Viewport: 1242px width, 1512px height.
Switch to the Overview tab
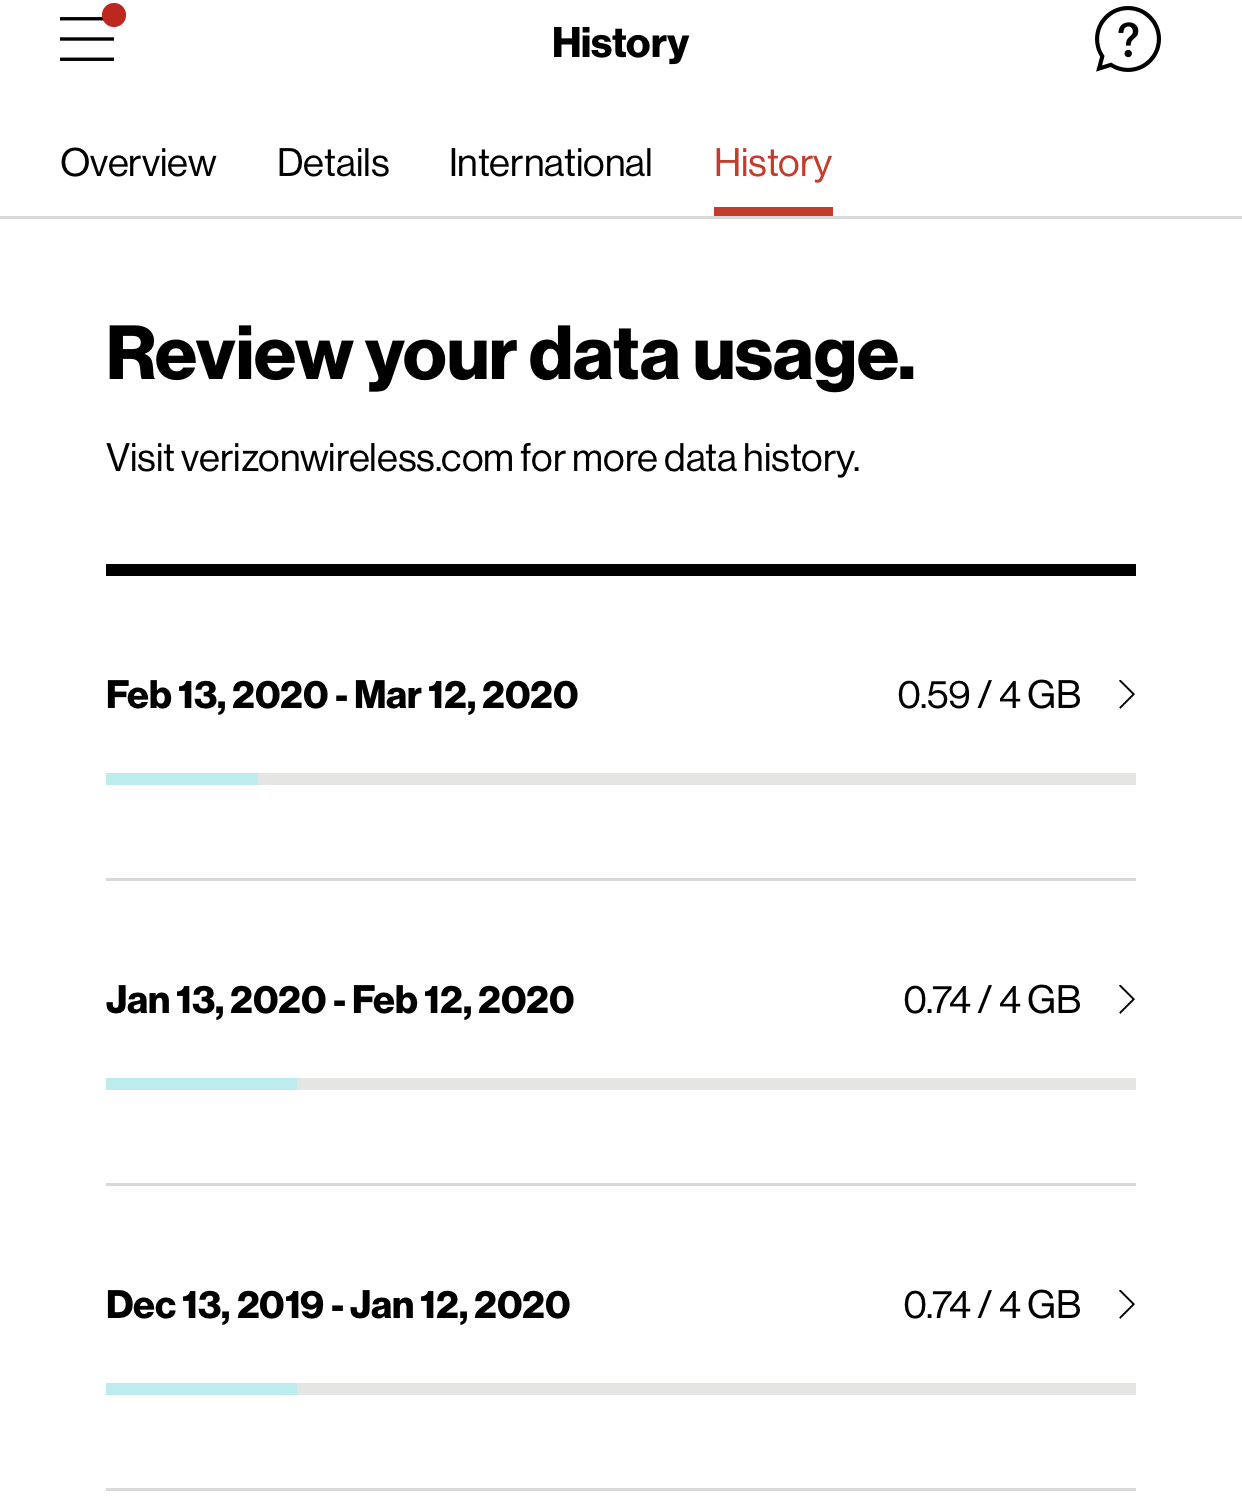point(138,163)
